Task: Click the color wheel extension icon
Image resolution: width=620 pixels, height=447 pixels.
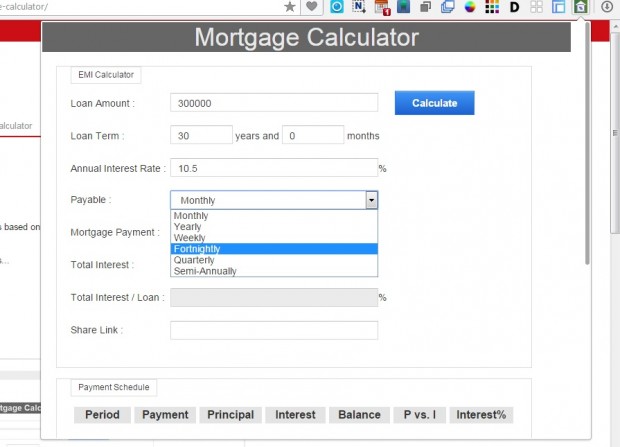Action: (x=469, y=7)
